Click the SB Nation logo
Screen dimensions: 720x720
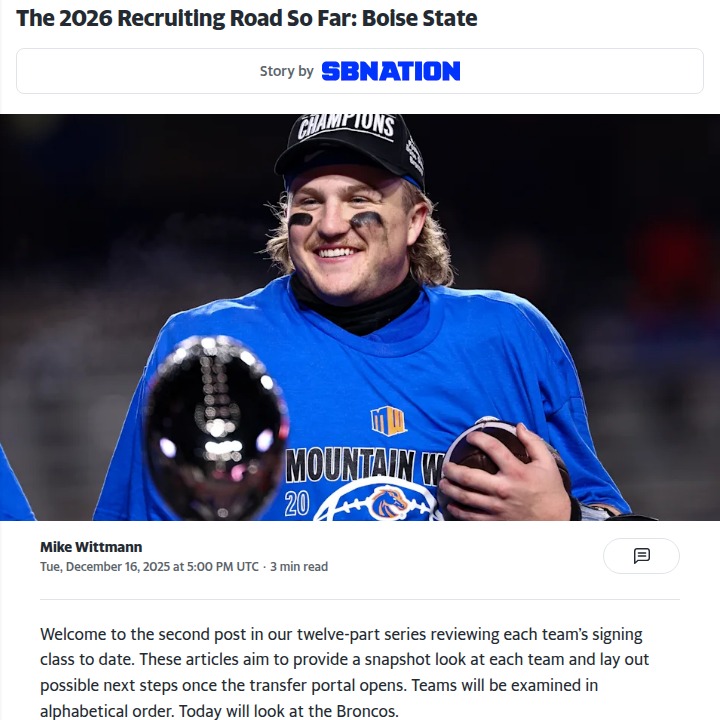(x=390, y=71)
